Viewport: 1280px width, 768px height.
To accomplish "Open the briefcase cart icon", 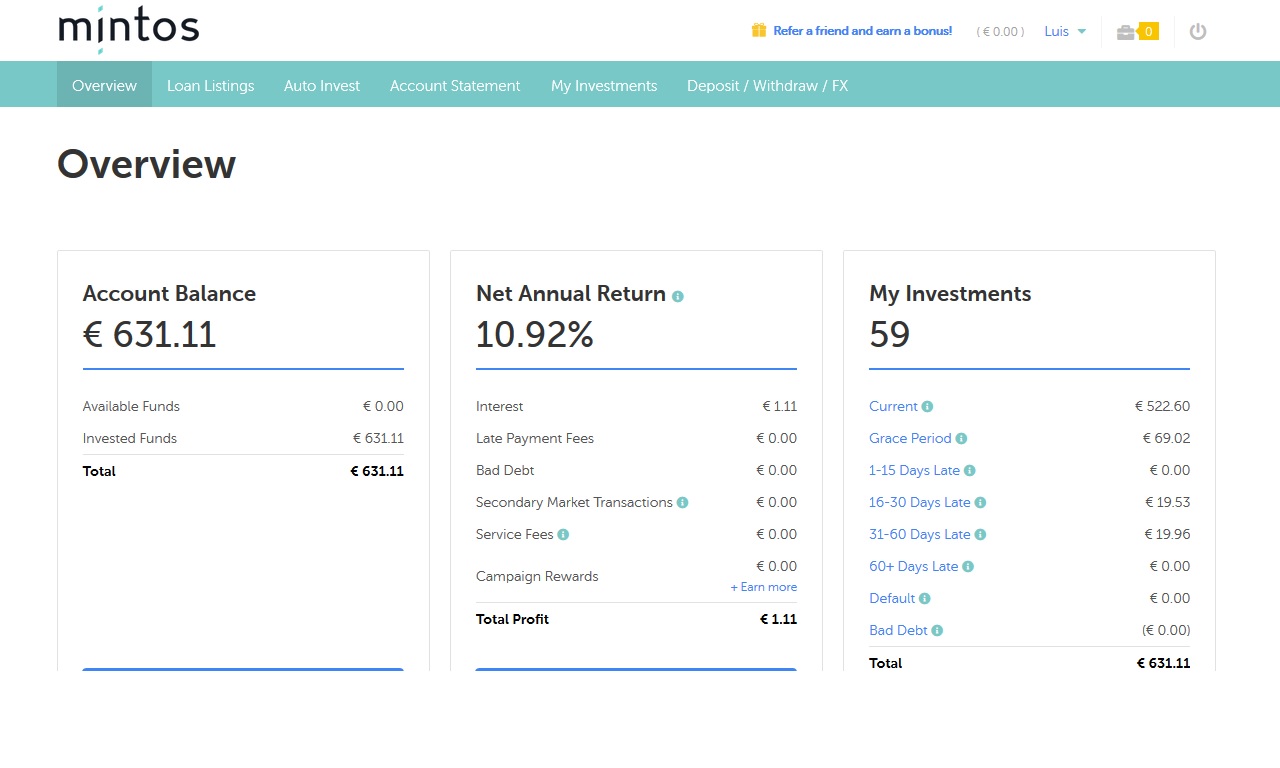I will click(1126, 32).
